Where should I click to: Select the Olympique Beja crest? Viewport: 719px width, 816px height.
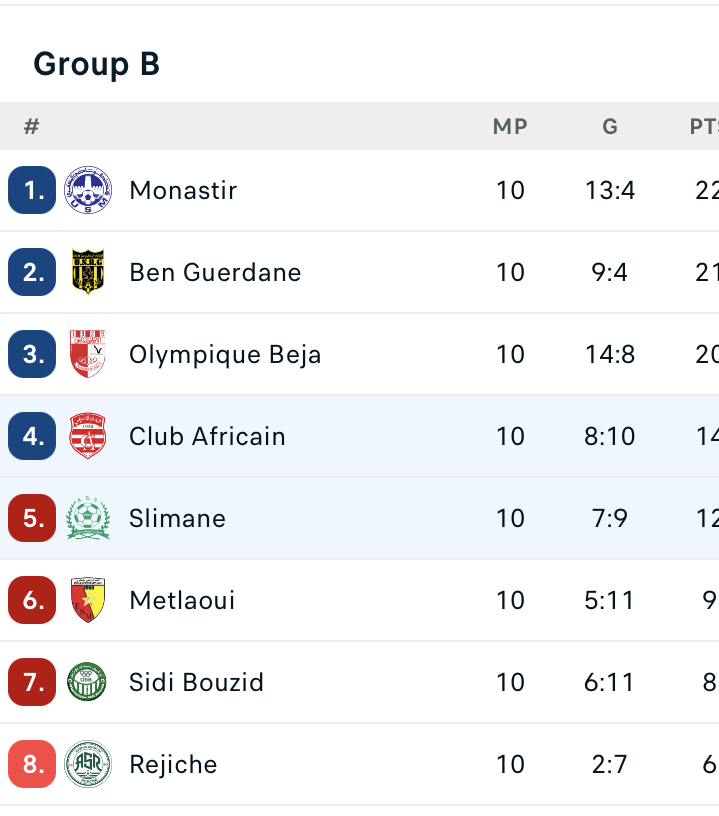(x=87, y=354)
